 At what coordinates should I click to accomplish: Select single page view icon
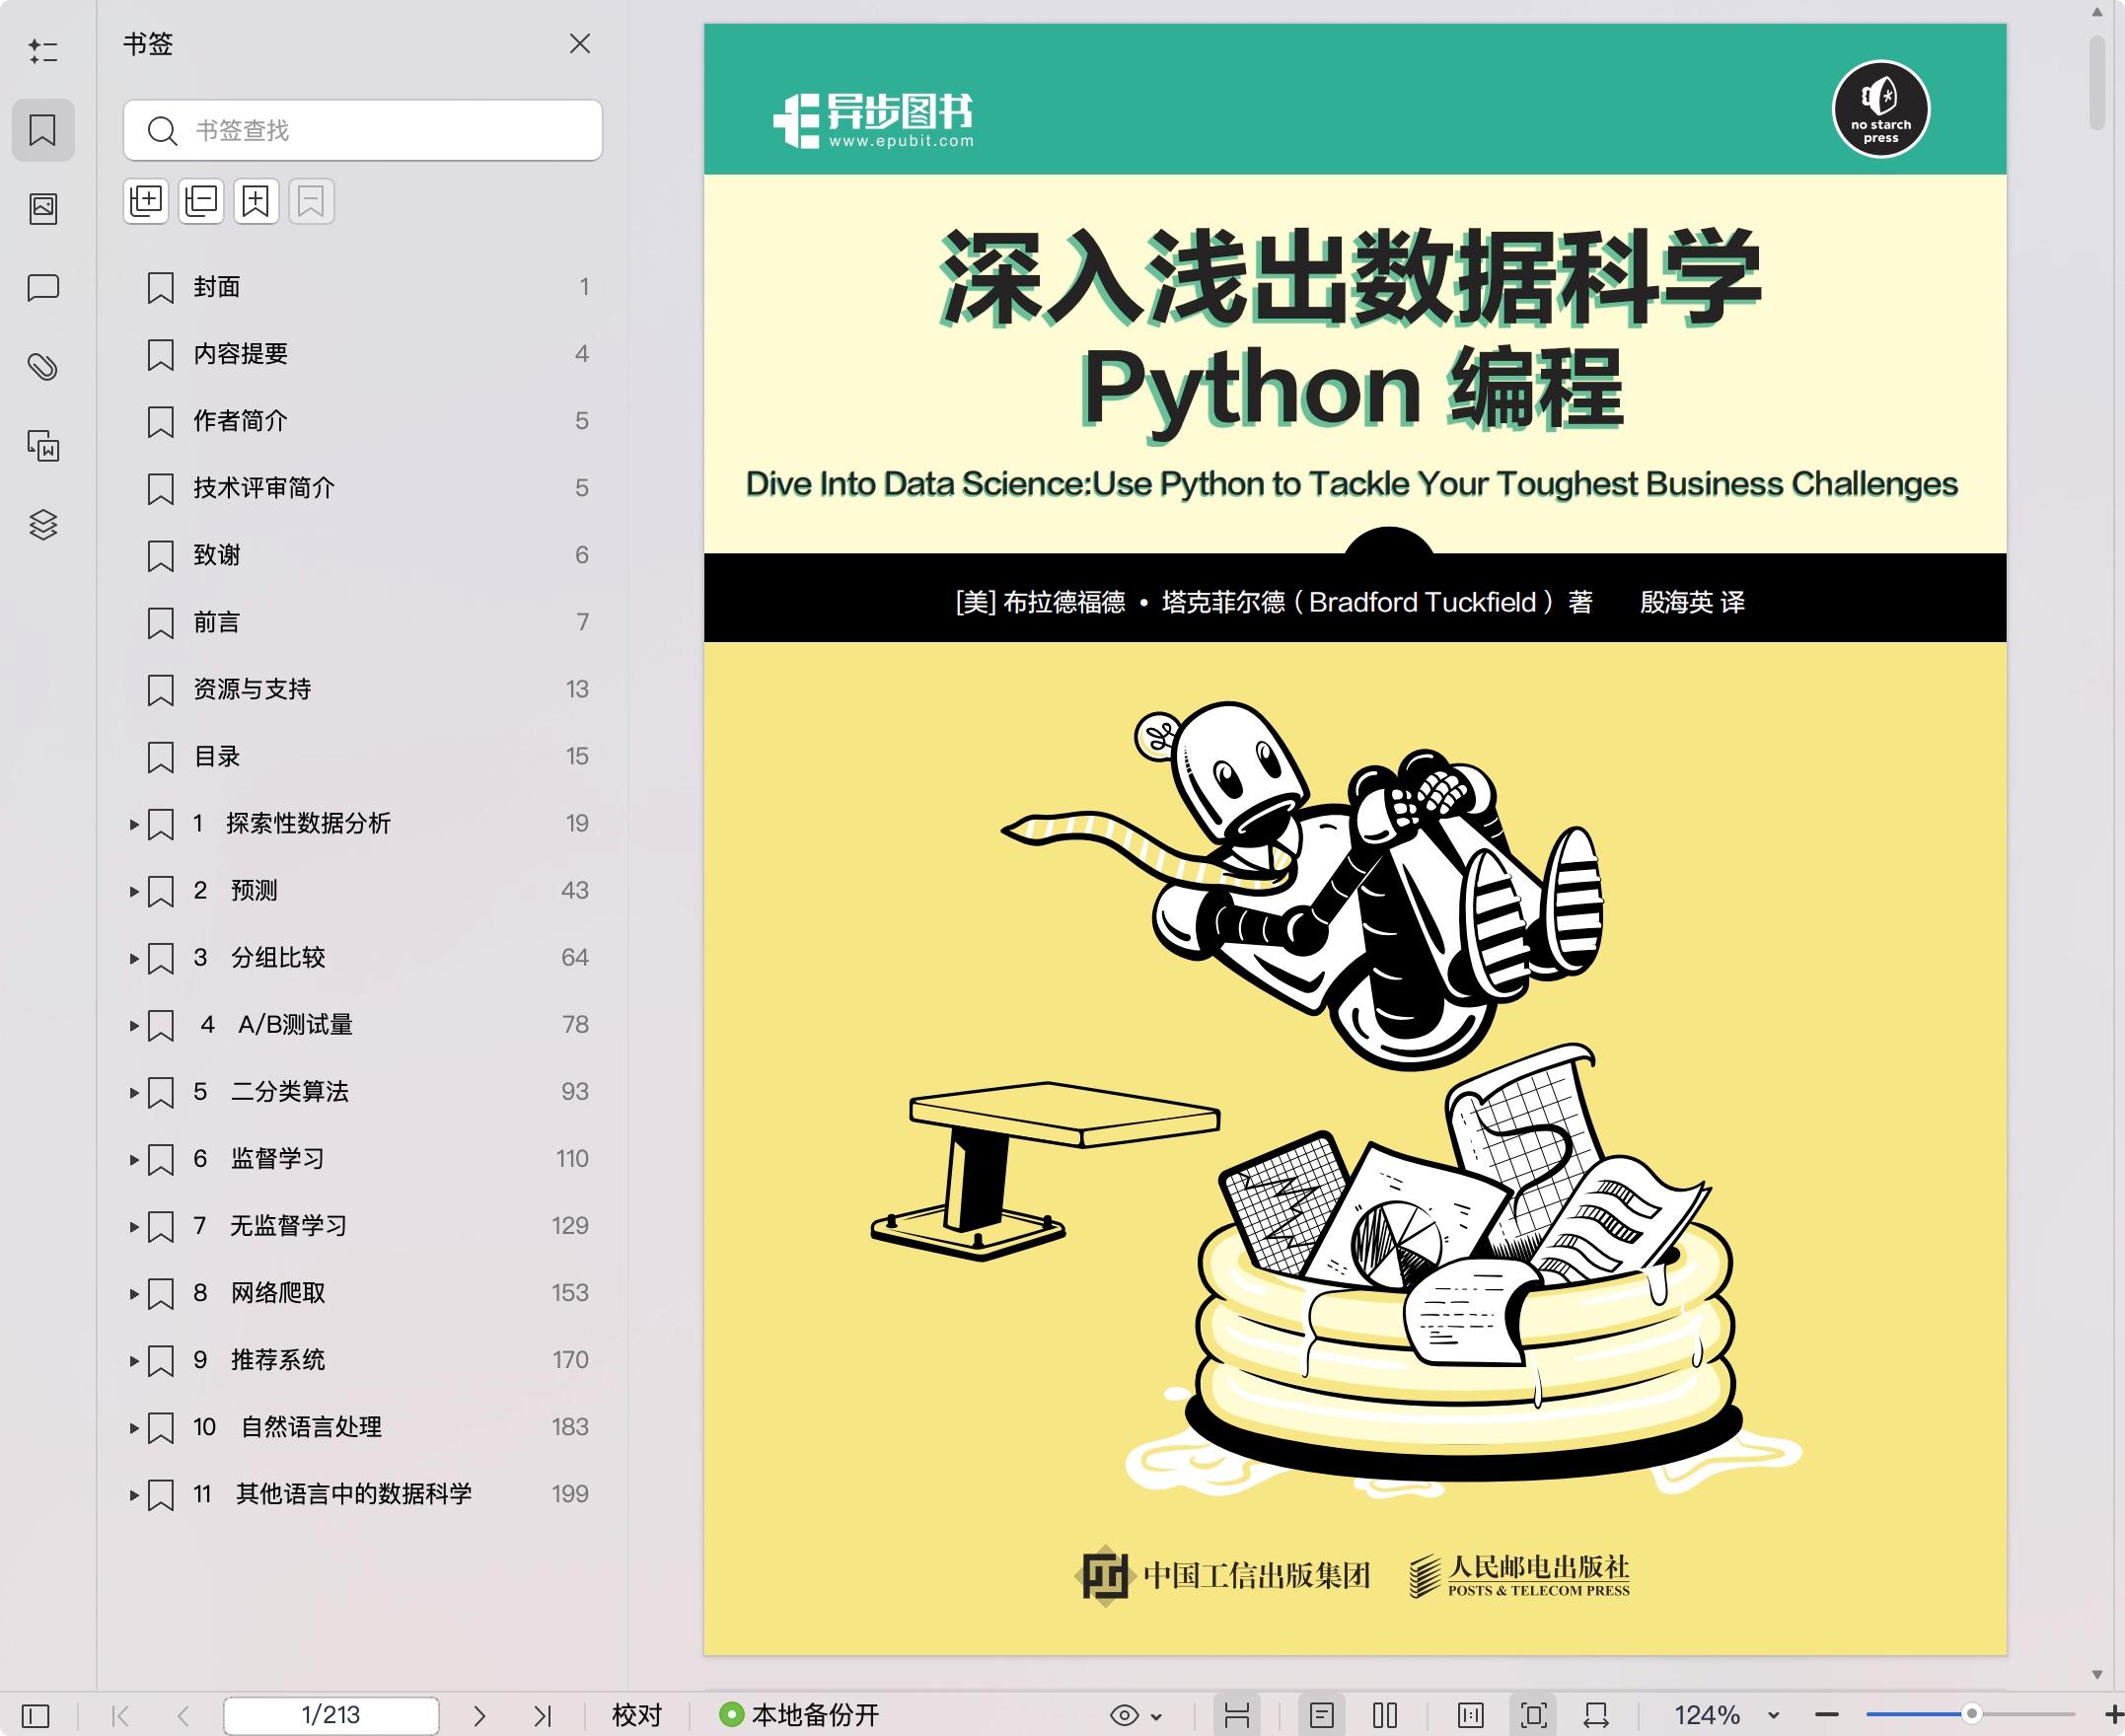[x=1322, y=1716]
